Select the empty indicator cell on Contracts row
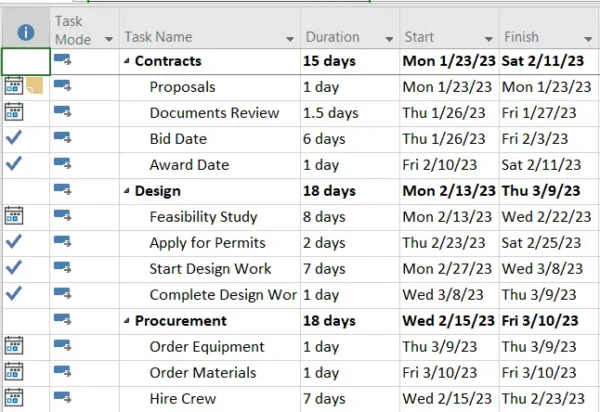Image resolution: width=600 pixels, height=412 pixels. tap(26, 62)
